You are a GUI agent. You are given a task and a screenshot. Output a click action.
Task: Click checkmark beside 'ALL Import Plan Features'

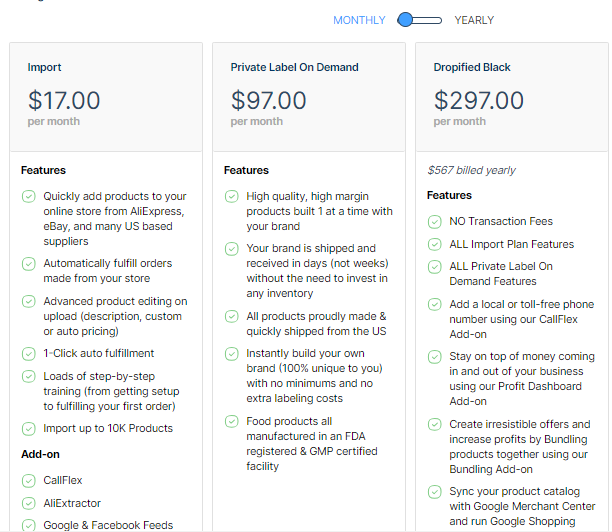click(435, 244)
